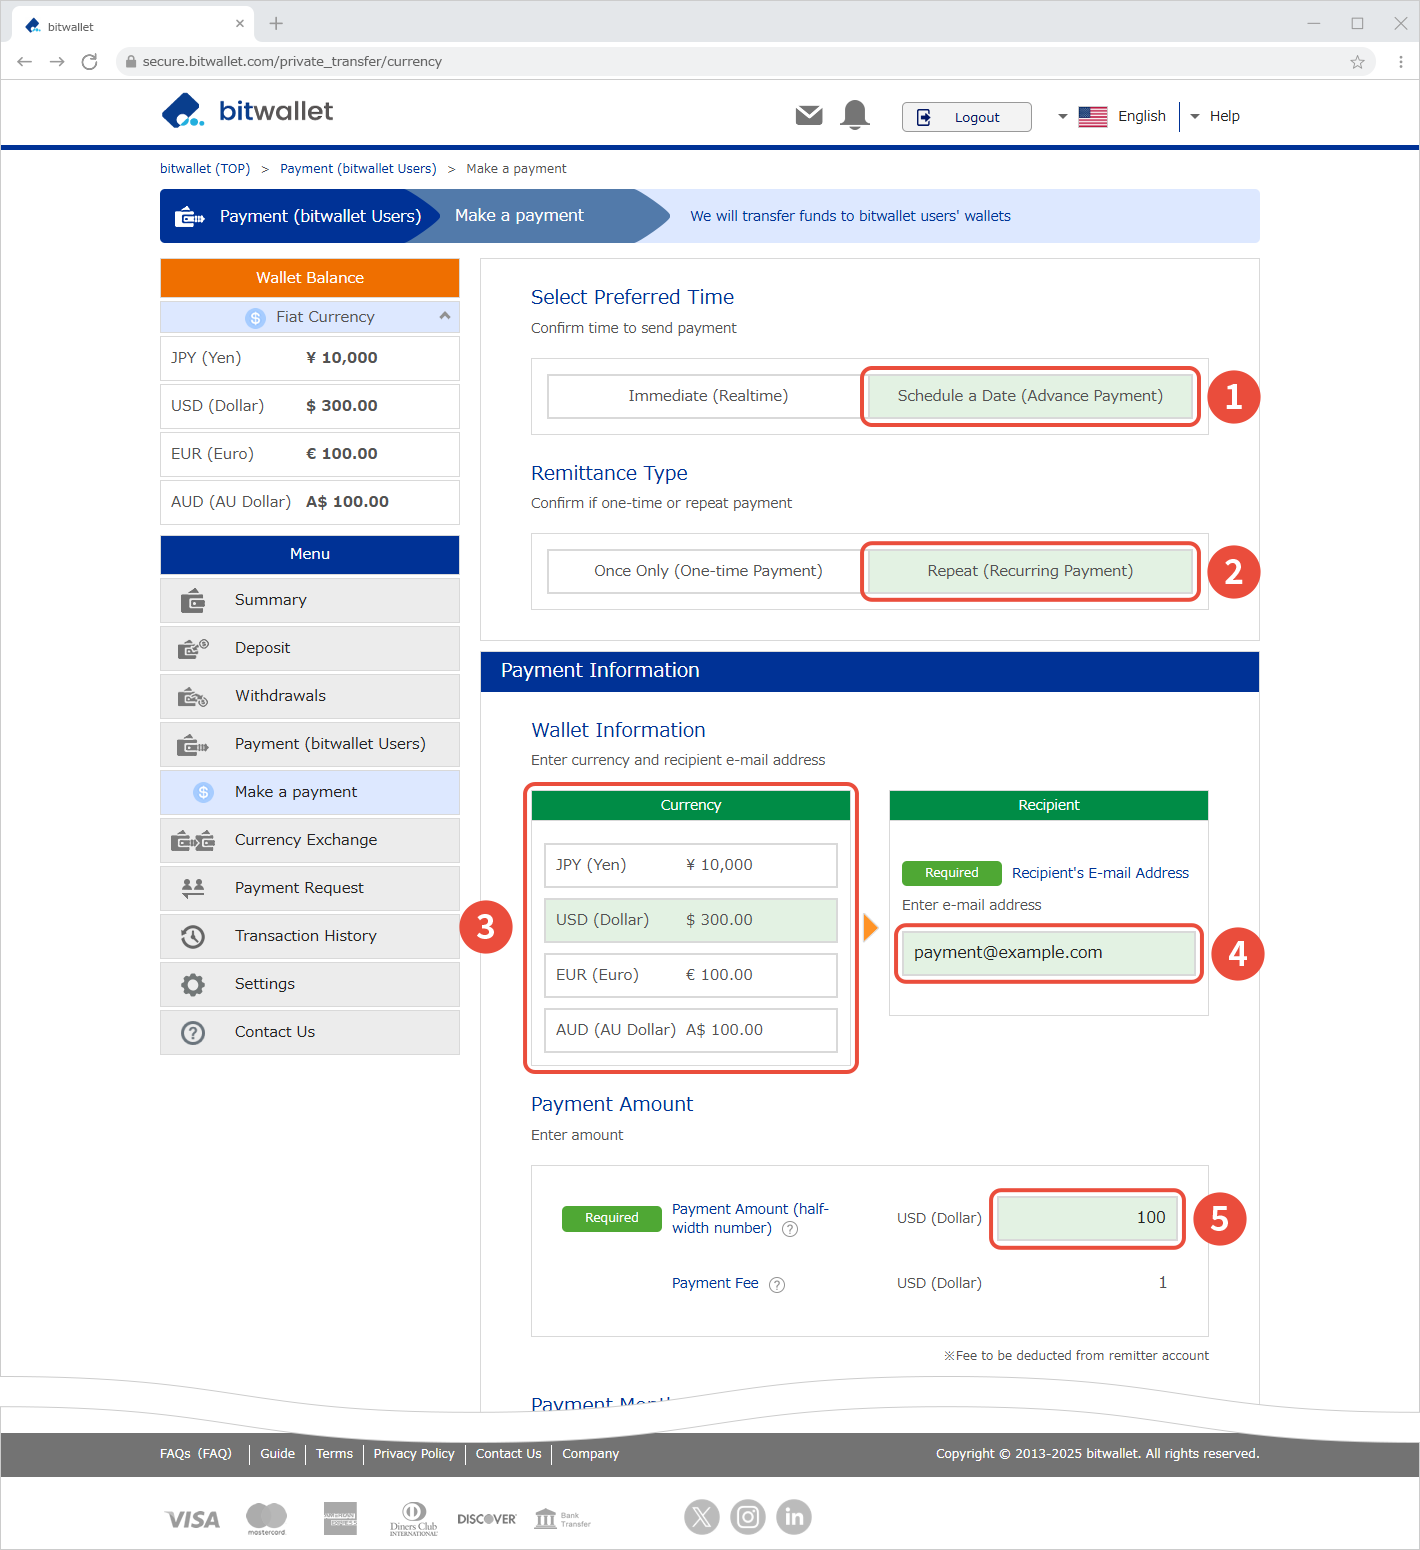The height and width of the screenshot is (1550, 1420).
Task: Click Payment Fee value of 1
Action: [x=1162, y=1283]
